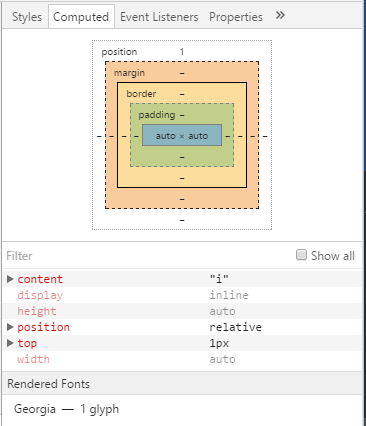Expand the top property triangle
The image size is (366, 426).
tap(10, 343)
